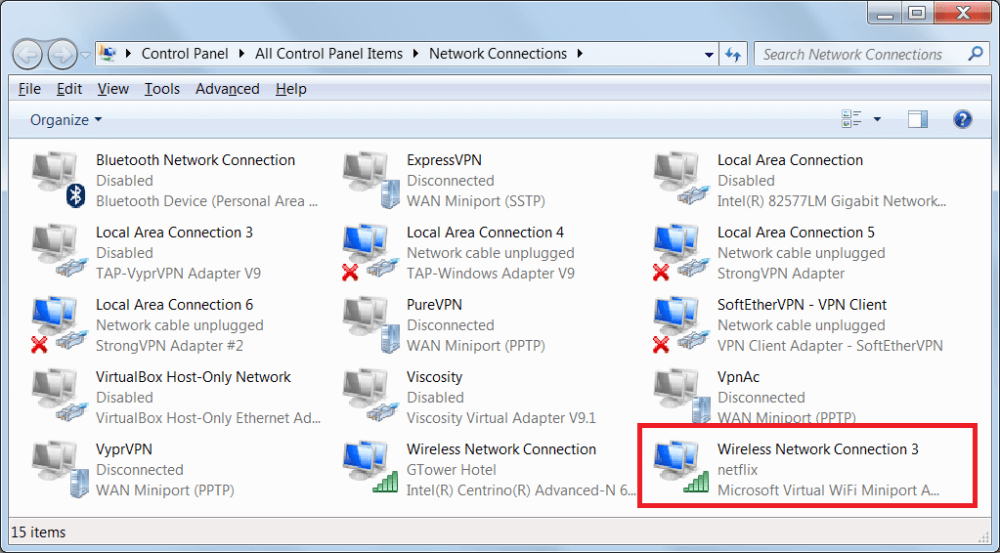Open the Help question mark icon
The image size is (1000, 553).
pos(962,119)
